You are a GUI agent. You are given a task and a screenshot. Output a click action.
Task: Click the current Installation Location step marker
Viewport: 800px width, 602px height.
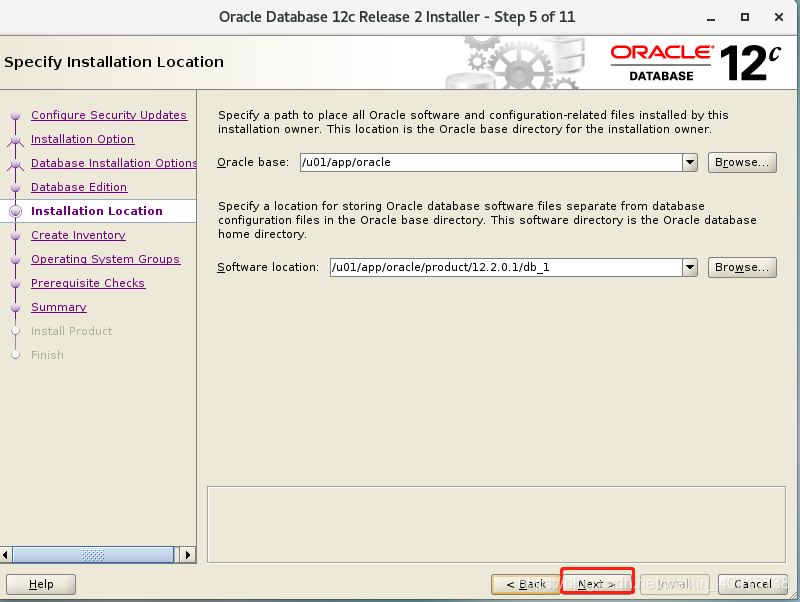(x=15, y=211)
